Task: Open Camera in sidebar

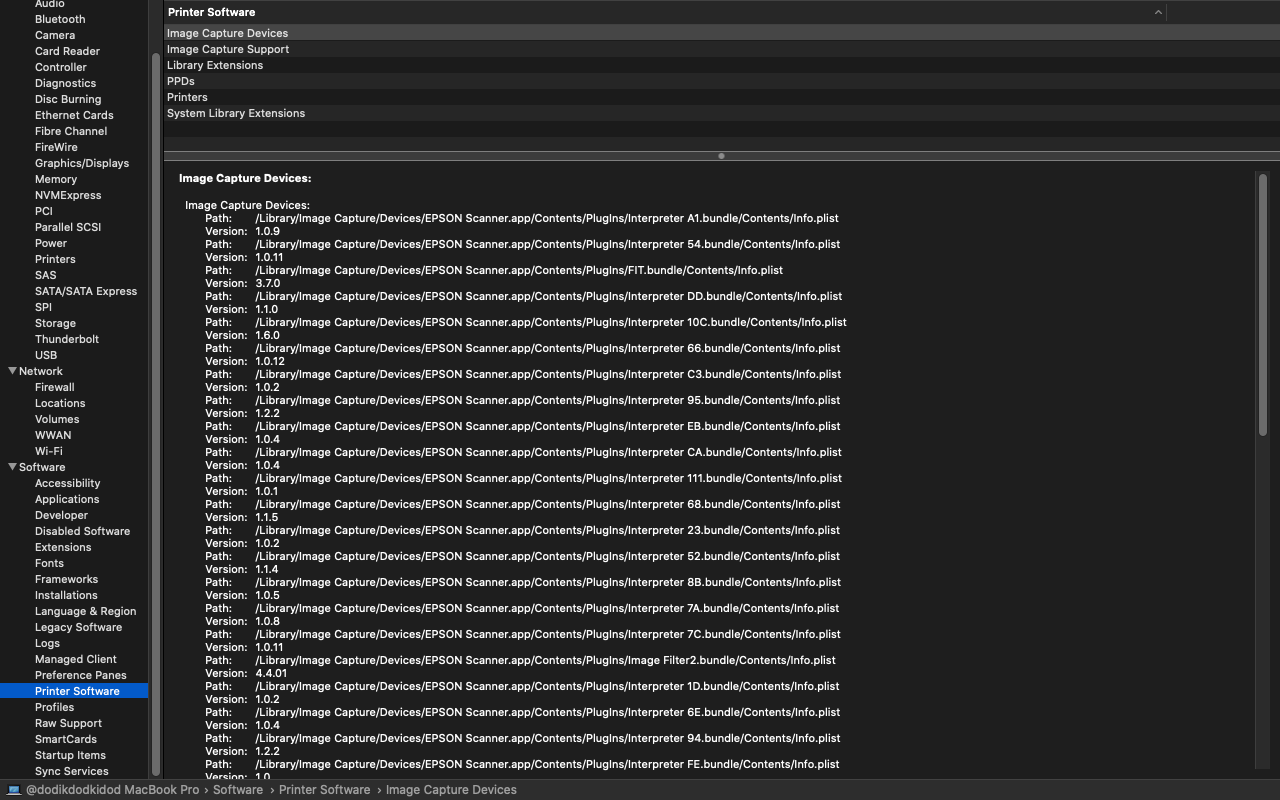Action: click(55, 35)
